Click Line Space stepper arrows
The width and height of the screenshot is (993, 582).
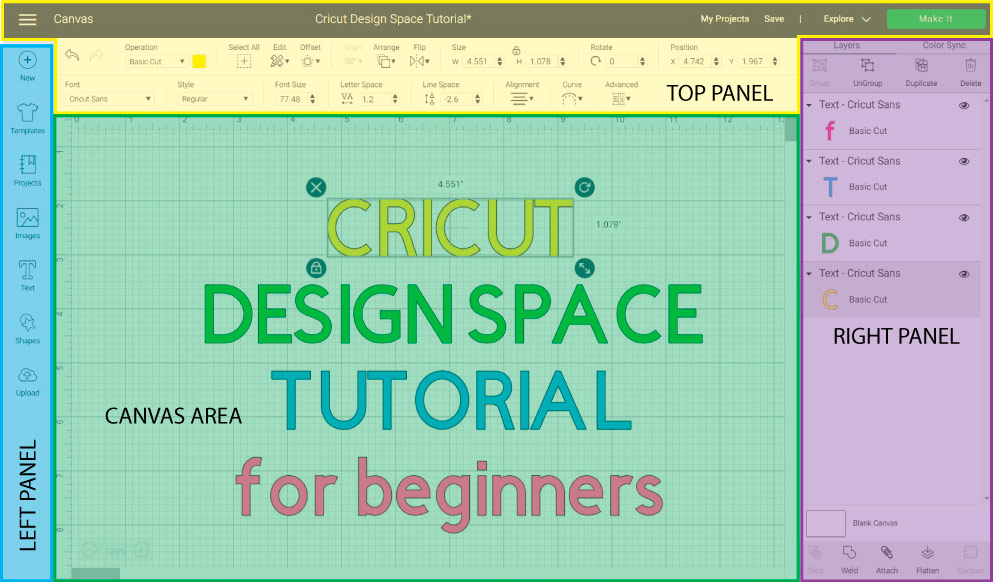478,99
